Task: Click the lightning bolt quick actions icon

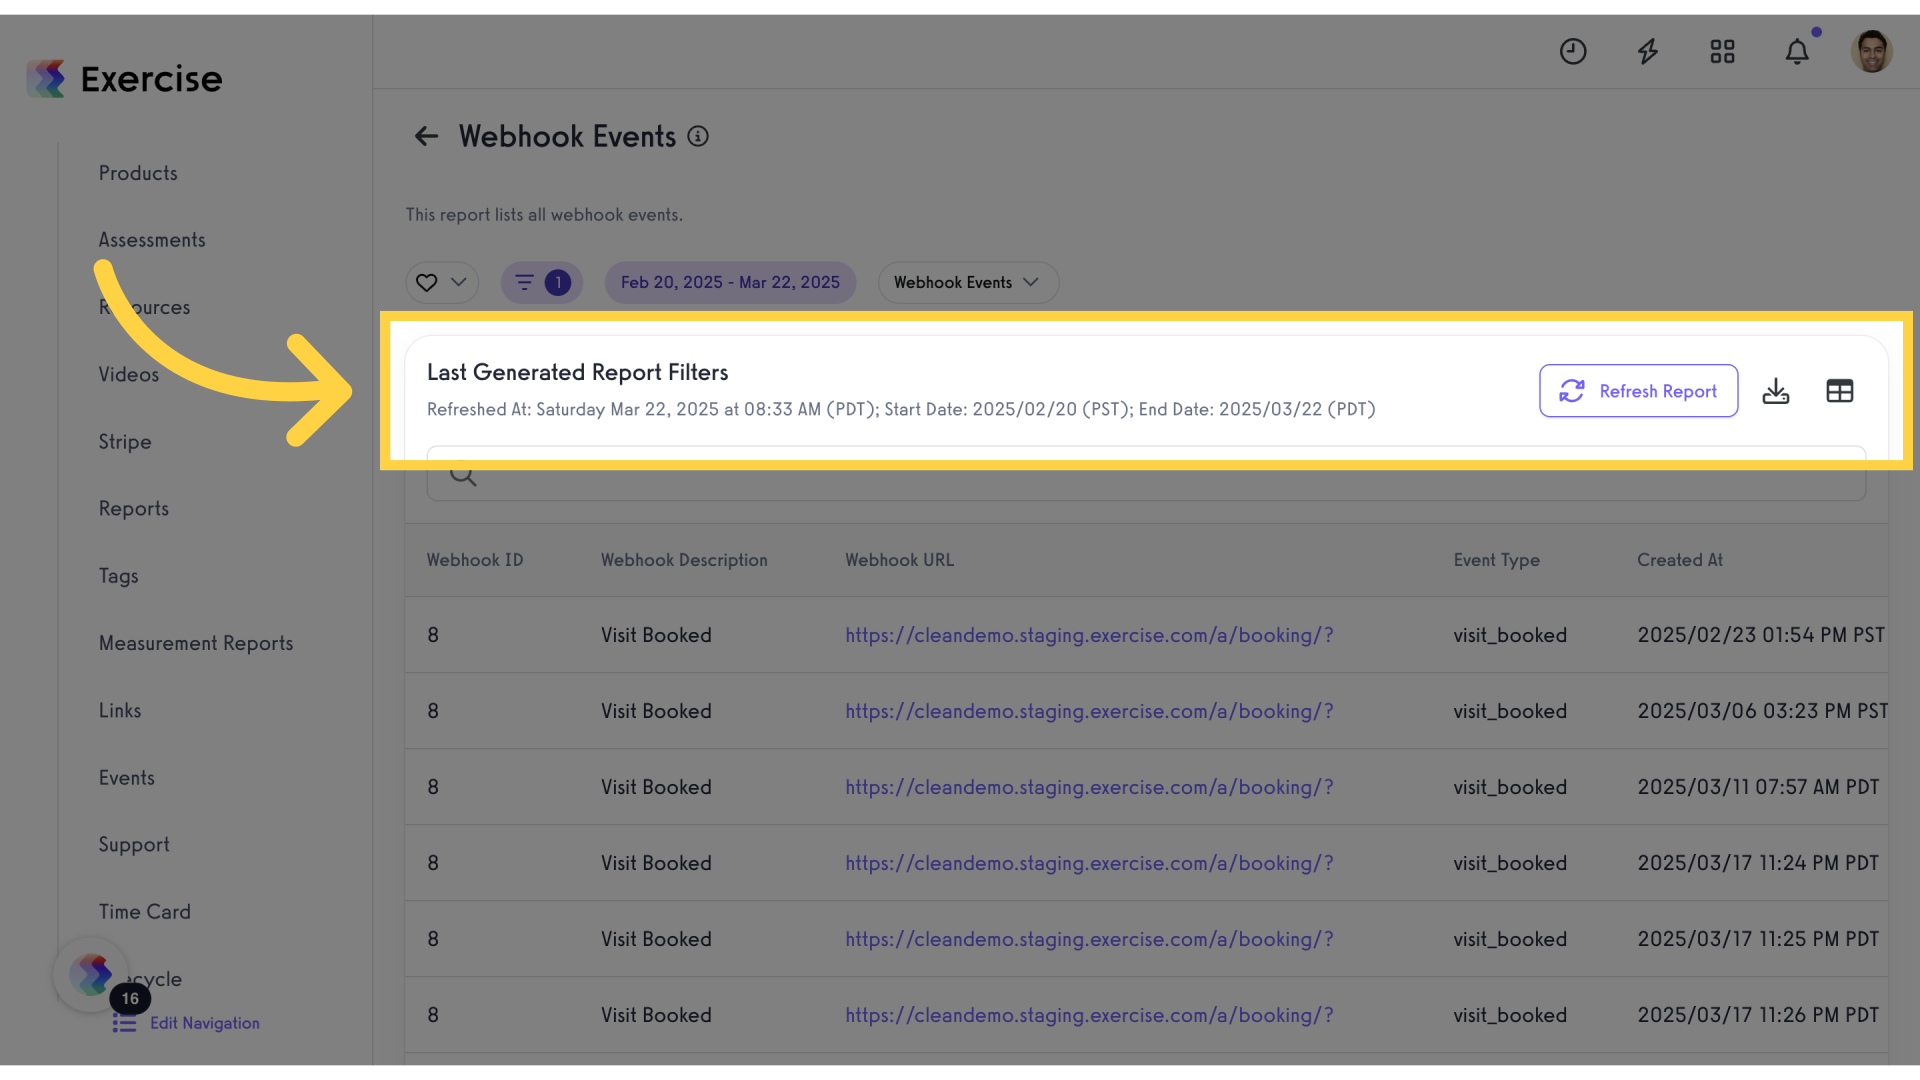Action: tap(1648, 51)
